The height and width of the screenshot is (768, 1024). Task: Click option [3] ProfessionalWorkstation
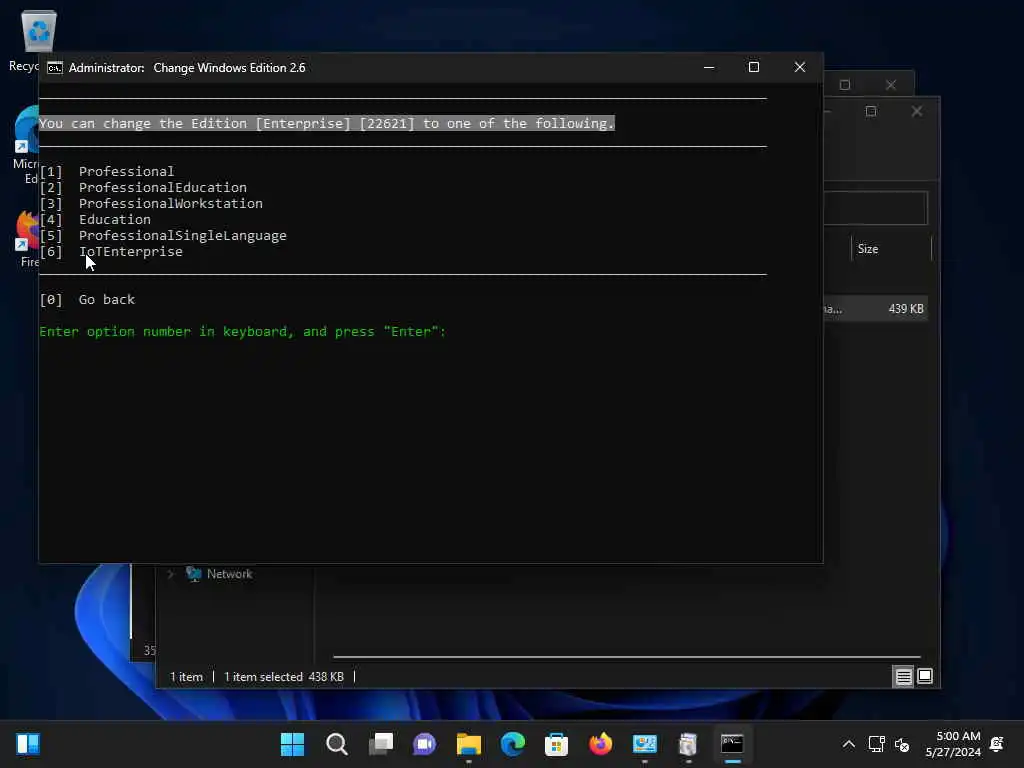[151, 204]
